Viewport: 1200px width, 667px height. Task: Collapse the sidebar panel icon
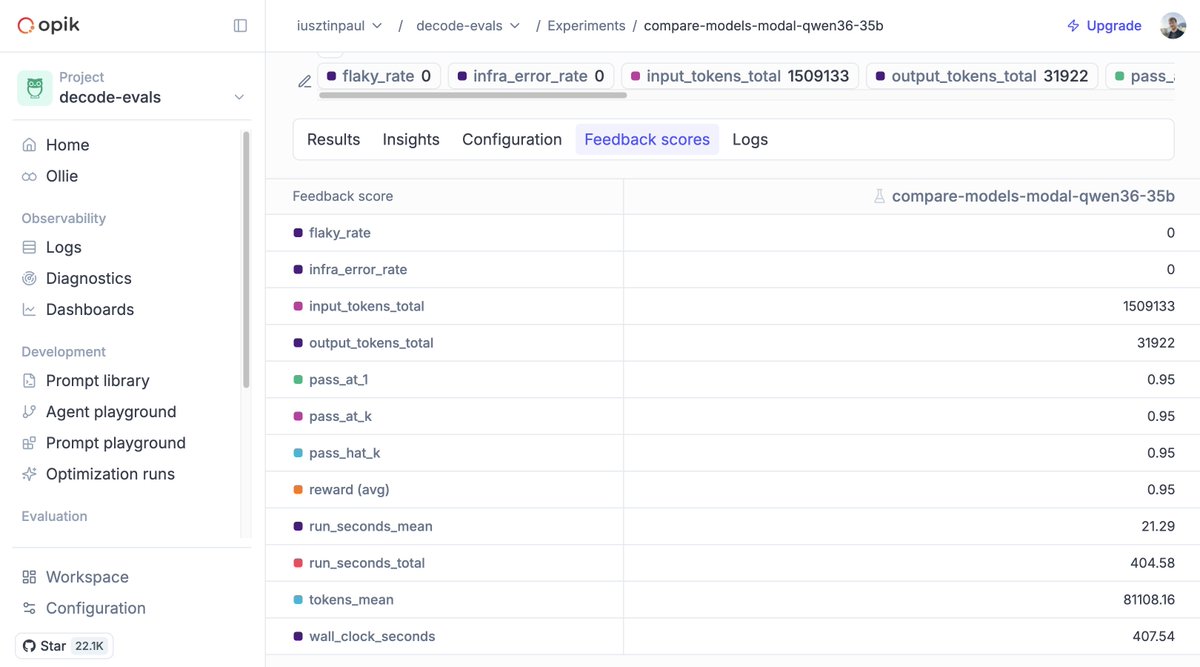[x=240, y=26]
